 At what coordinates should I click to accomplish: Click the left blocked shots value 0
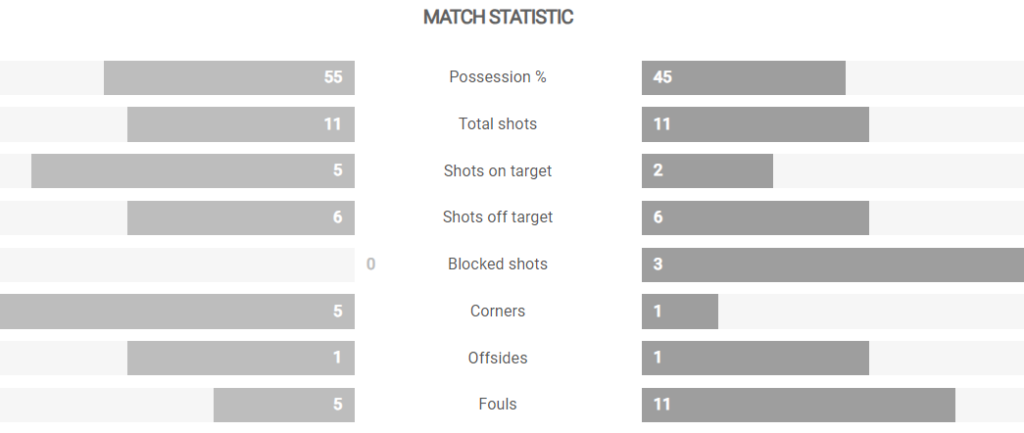pyautogui.click(x=371, y=265)
